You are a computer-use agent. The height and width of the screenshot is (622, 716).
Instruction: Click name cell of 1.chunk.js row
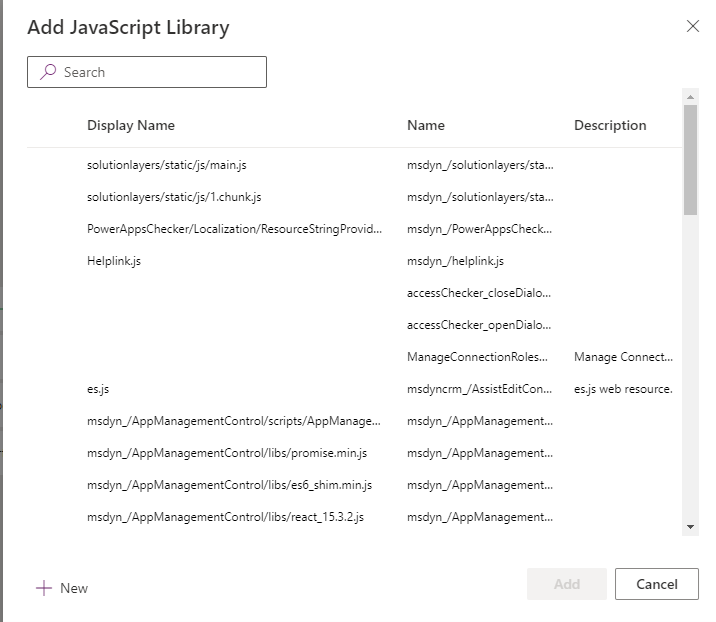[480, 197]
